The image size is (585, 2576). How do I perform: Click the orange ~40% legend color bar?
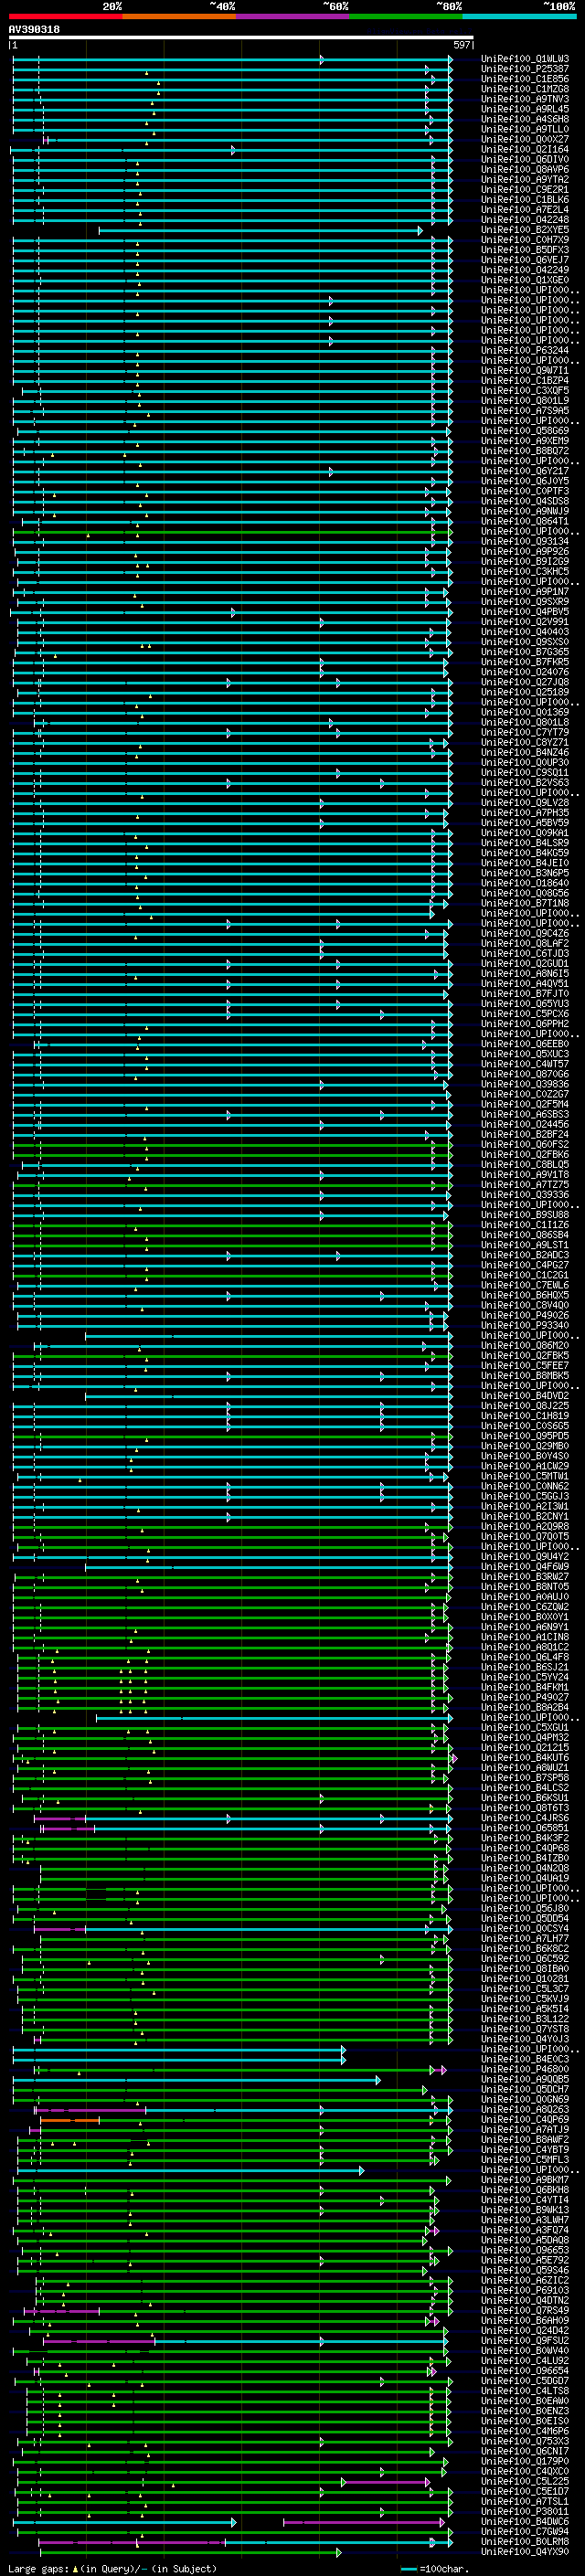(x=178, y=16)
